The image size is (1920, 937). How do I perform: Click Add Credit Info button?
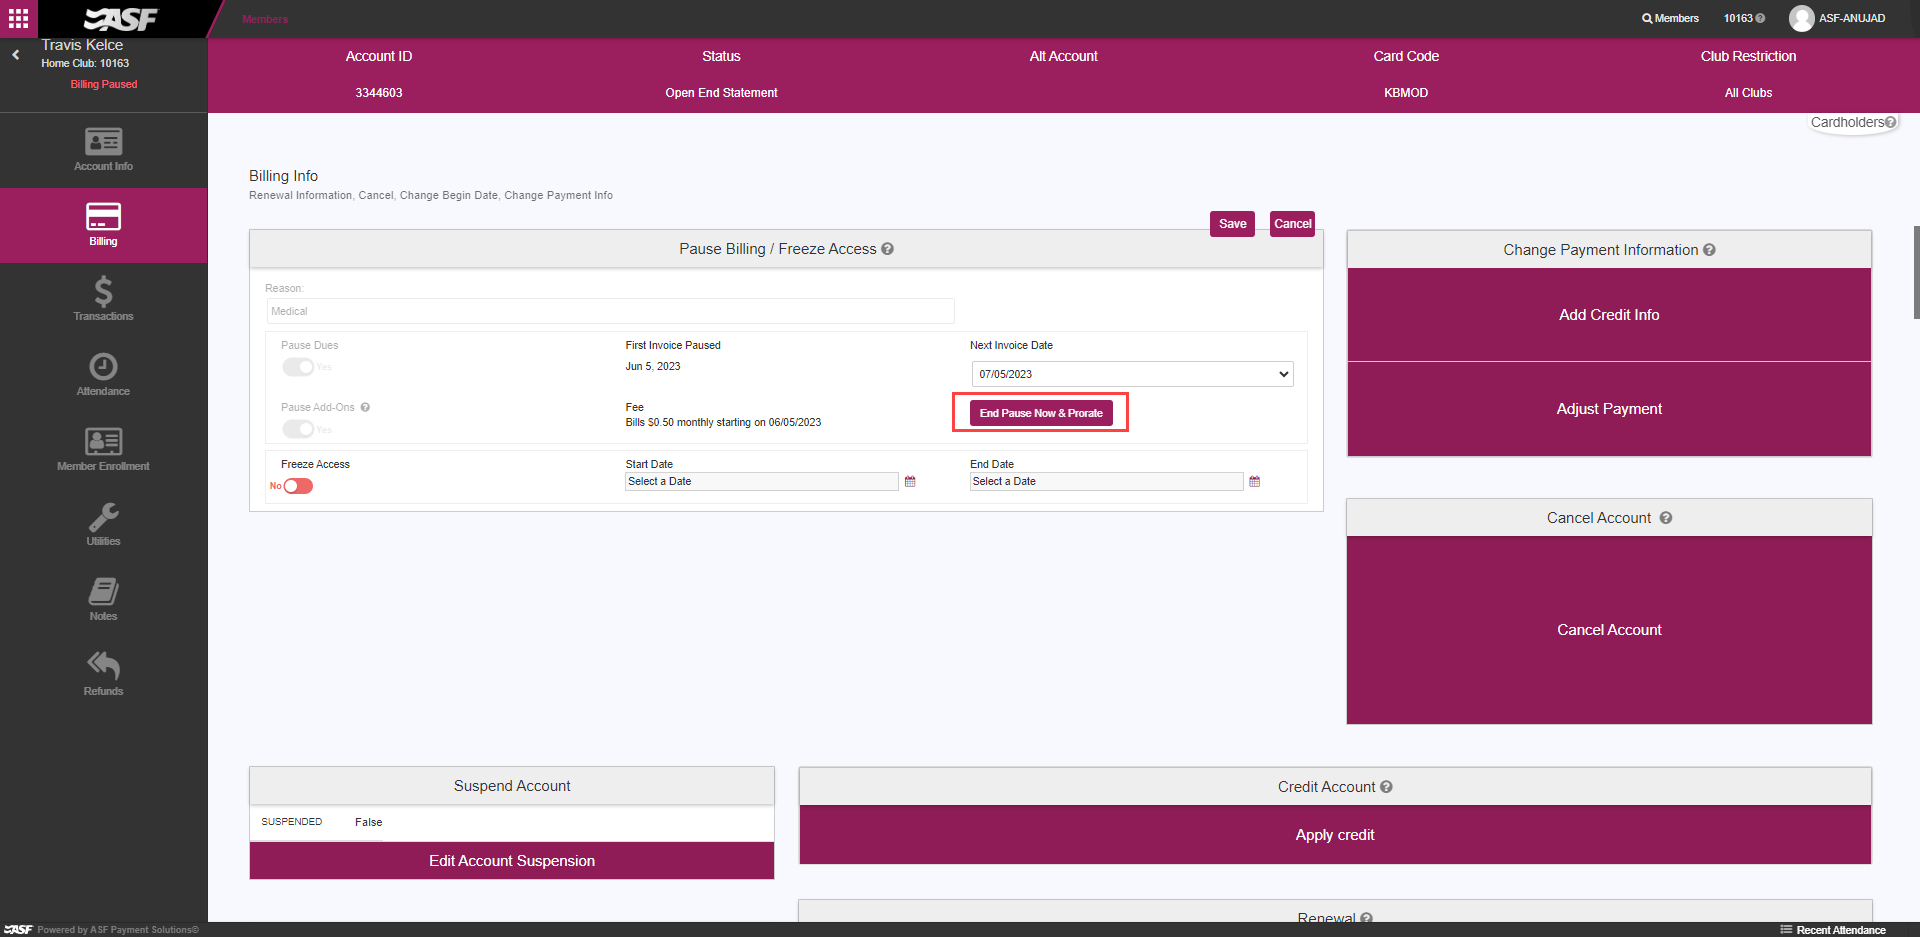click(1609, 315)
